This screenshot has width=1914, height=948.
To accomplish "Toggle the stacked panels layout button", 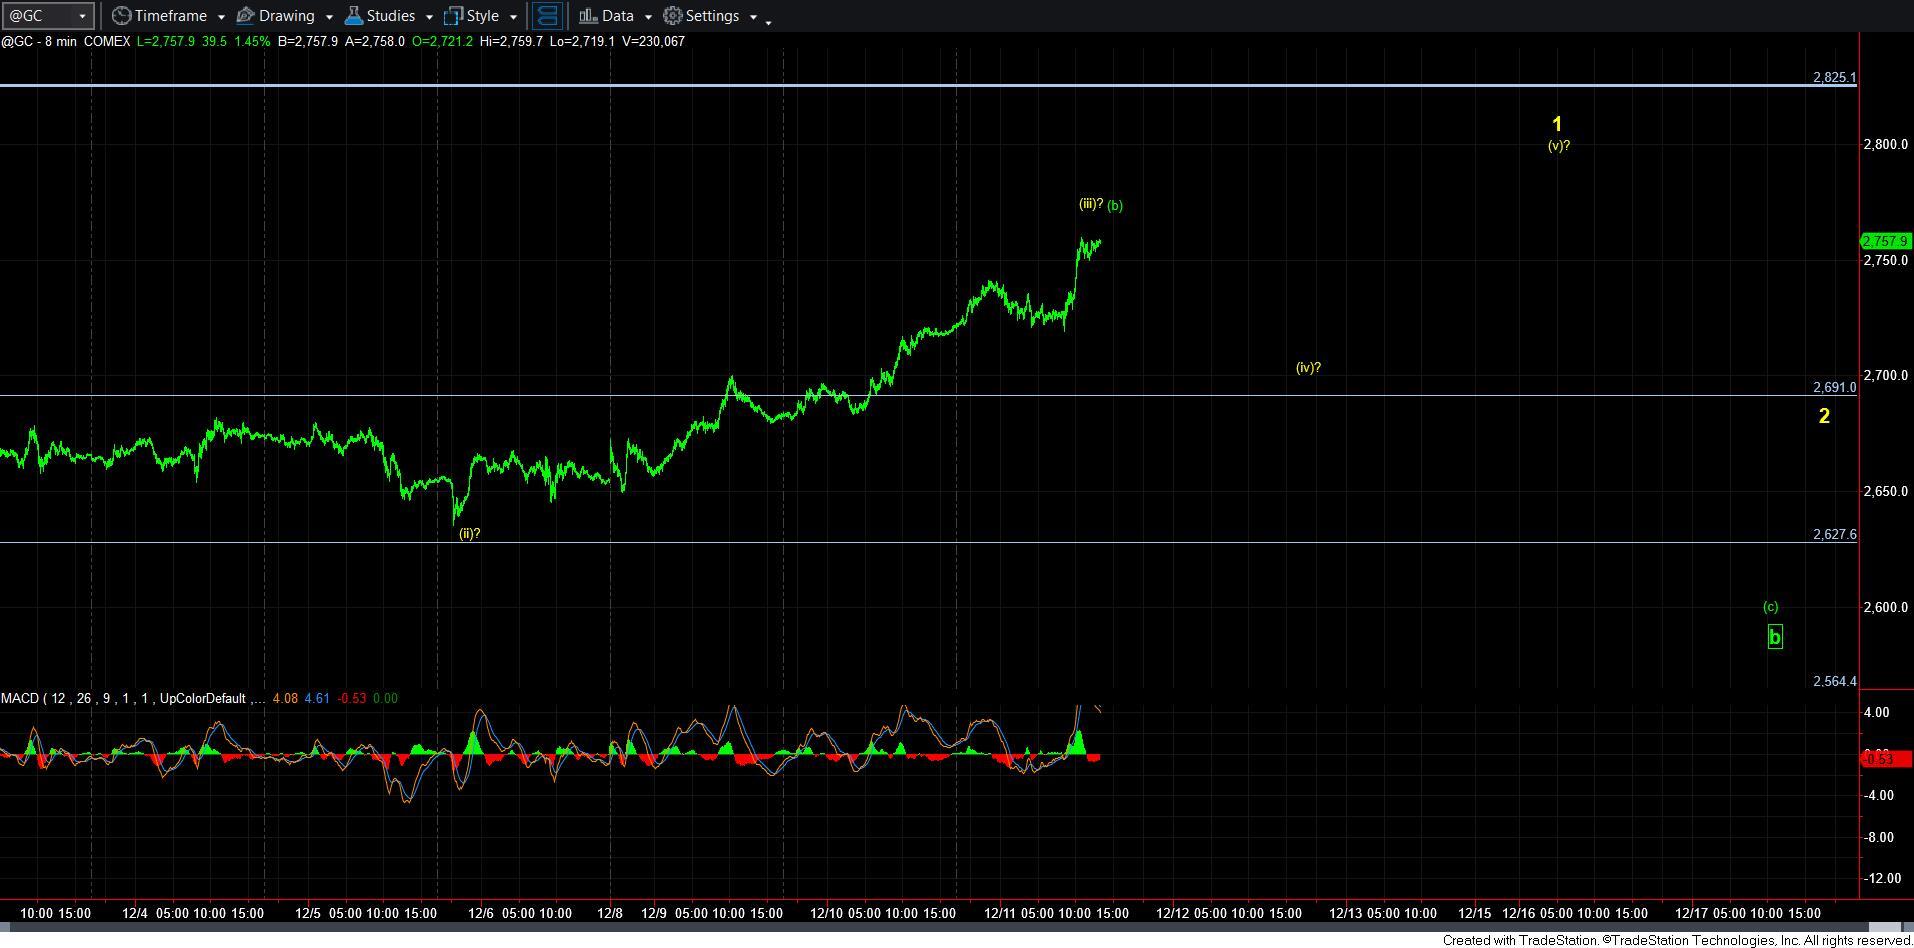I will [x=547, y=16].
